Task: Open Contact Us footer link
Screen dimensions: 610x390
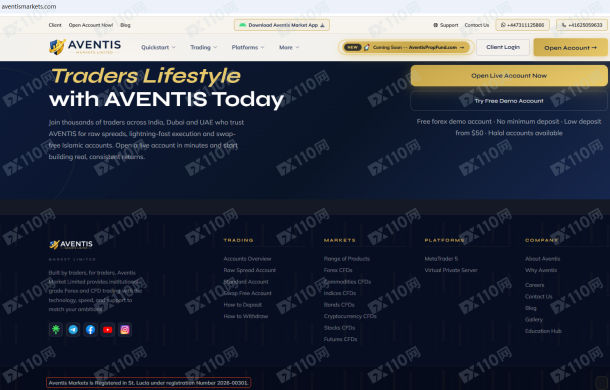Action: click(x=539, y=297)
